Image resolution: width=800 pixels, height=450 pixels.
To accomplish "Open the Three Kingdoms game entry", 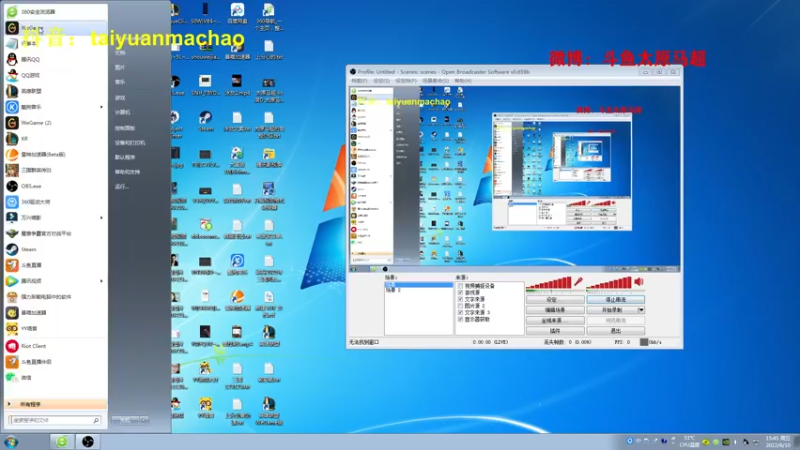I will click(x=55, y=170).
